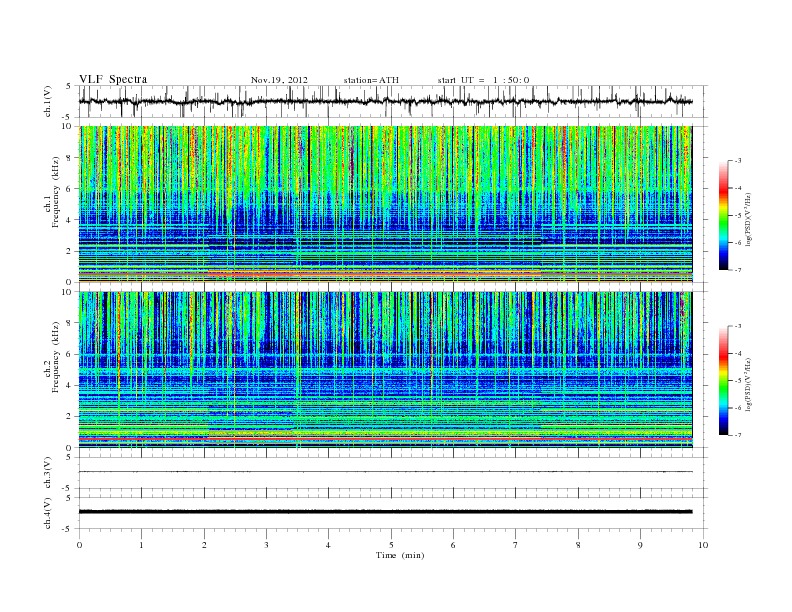
Task: Select the "ch.3(V)" axis label
Action: 48,473
